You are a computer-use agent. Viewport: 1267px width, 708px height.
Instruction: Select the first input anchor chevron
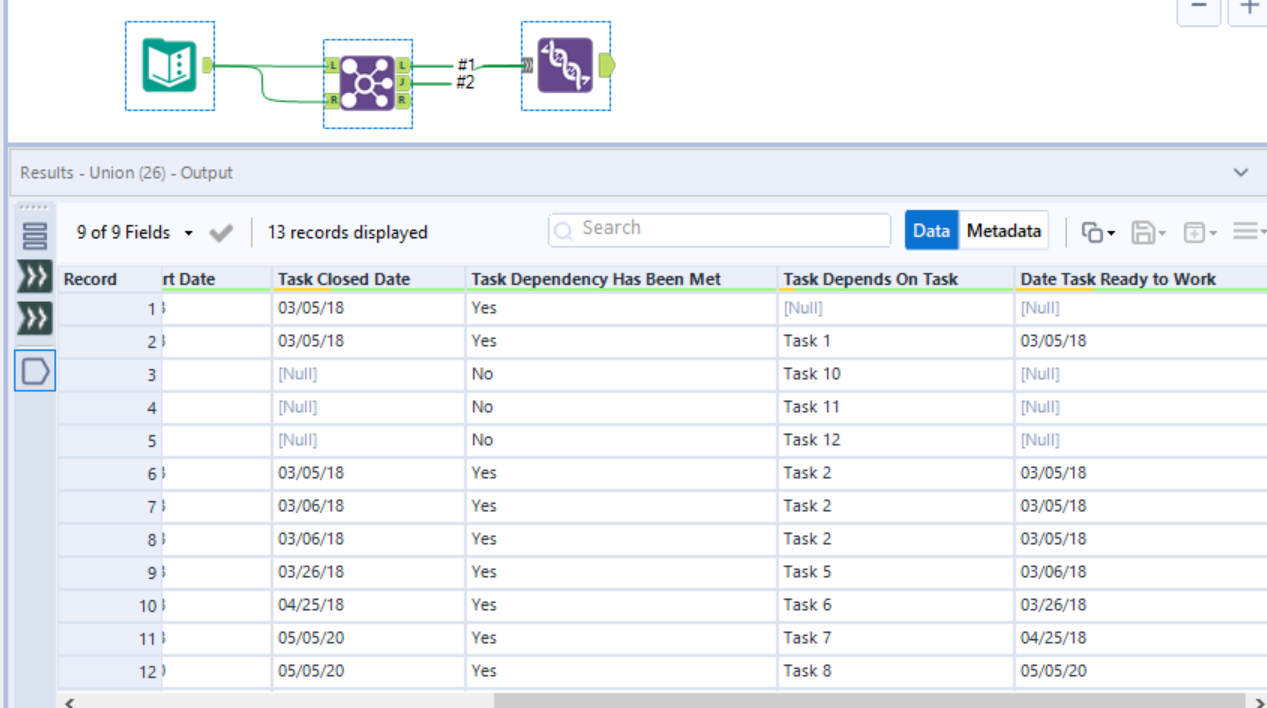click(x=34, y=276)
